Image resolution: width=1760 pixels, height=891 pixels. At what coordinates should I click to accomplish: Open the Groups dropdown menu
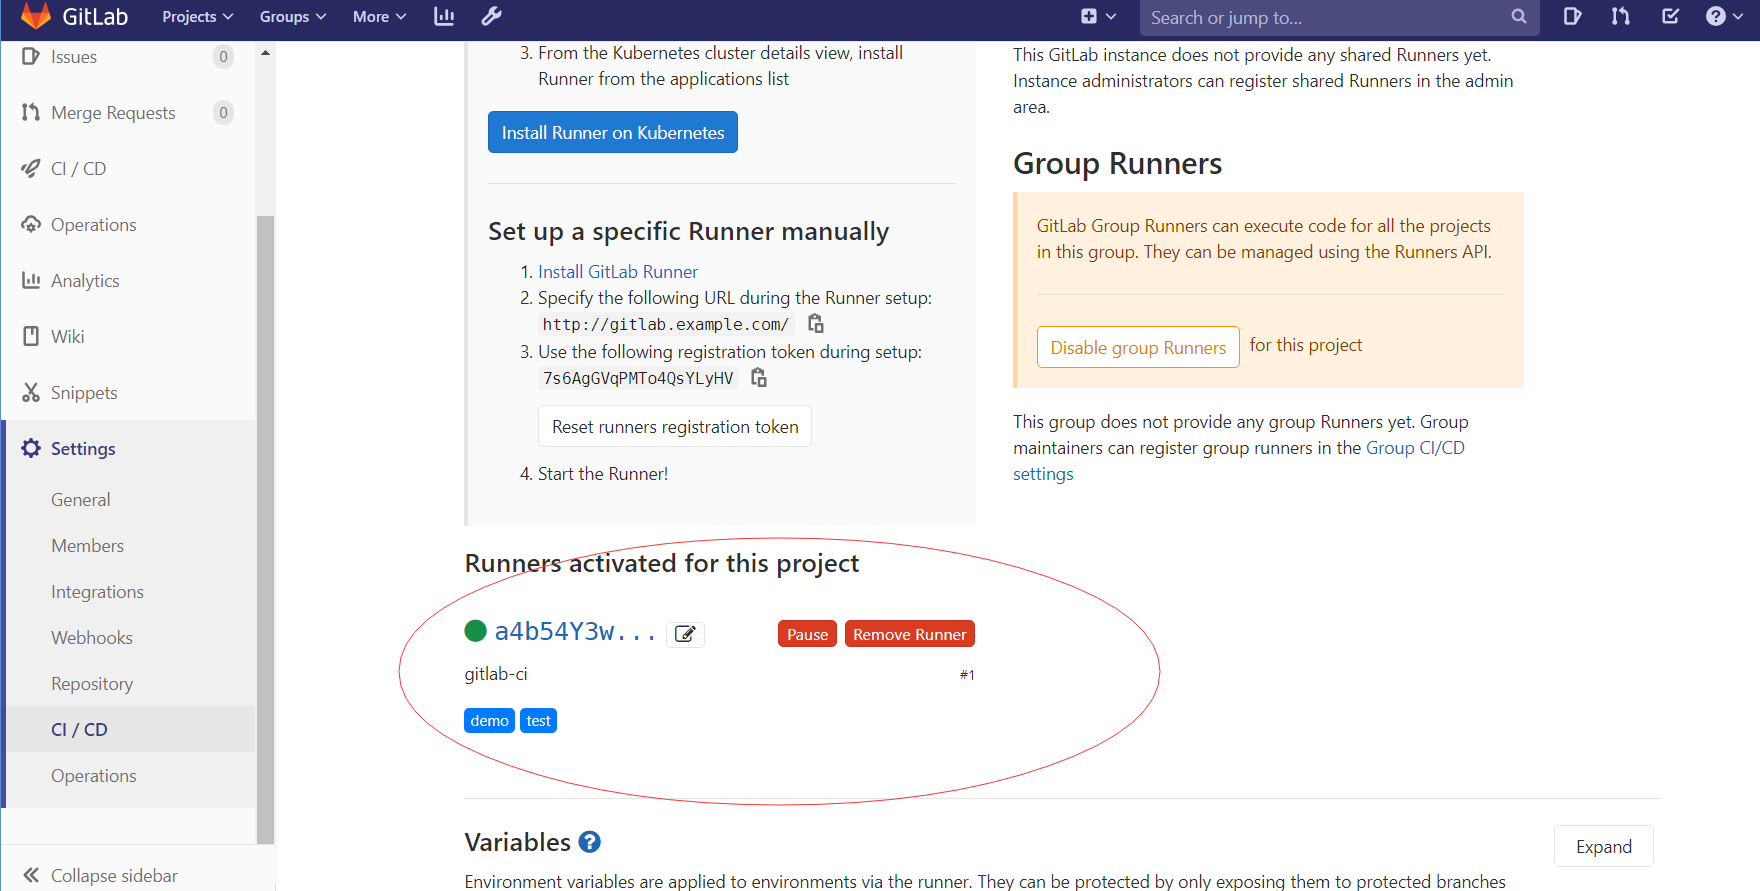(292, 17)
